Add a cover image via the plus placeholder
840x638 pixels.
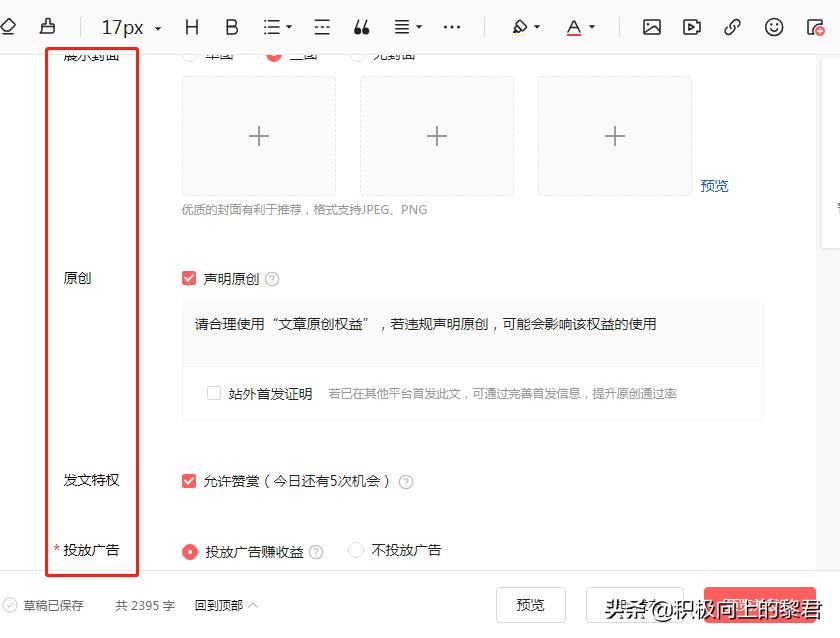(258, 135)
